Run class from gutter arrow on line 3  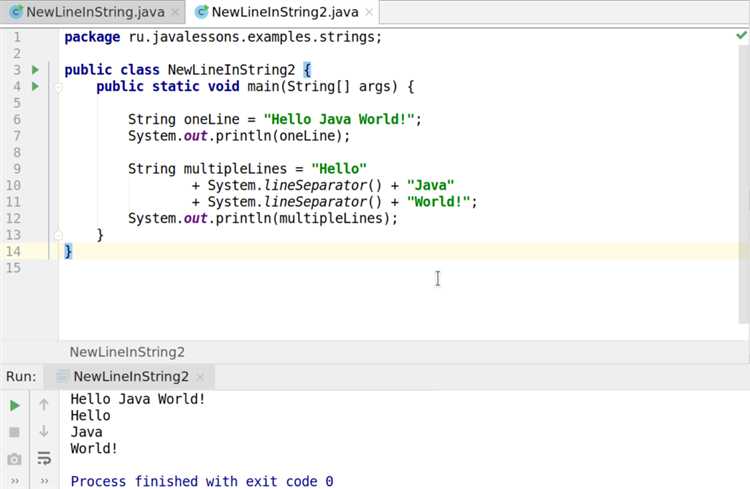click(x=35, y=70)
